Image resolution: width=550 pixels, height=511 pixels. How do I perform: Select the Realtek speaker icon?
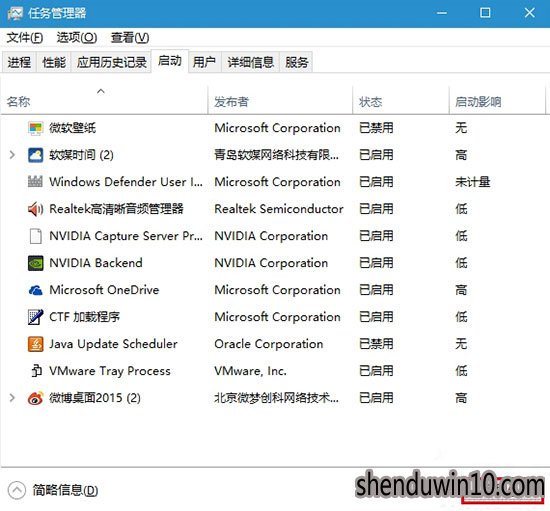point(35,209)
